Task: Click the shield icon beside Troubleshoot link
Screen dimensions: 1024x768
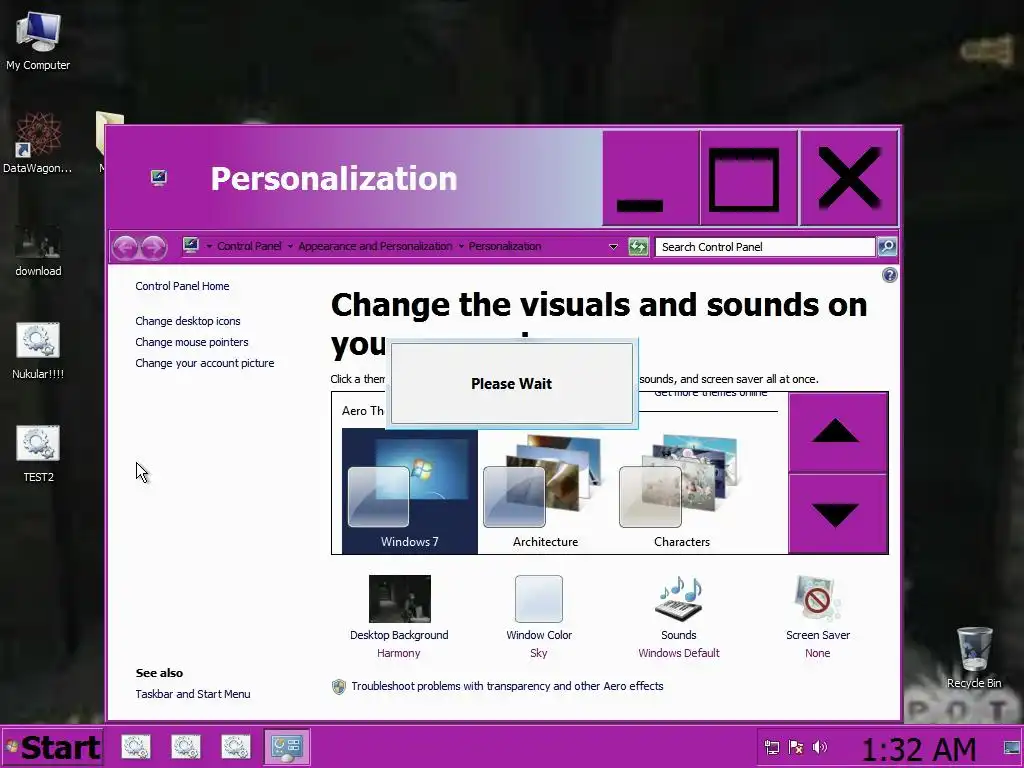Action: pyautogui.click(x=338, y=686)
